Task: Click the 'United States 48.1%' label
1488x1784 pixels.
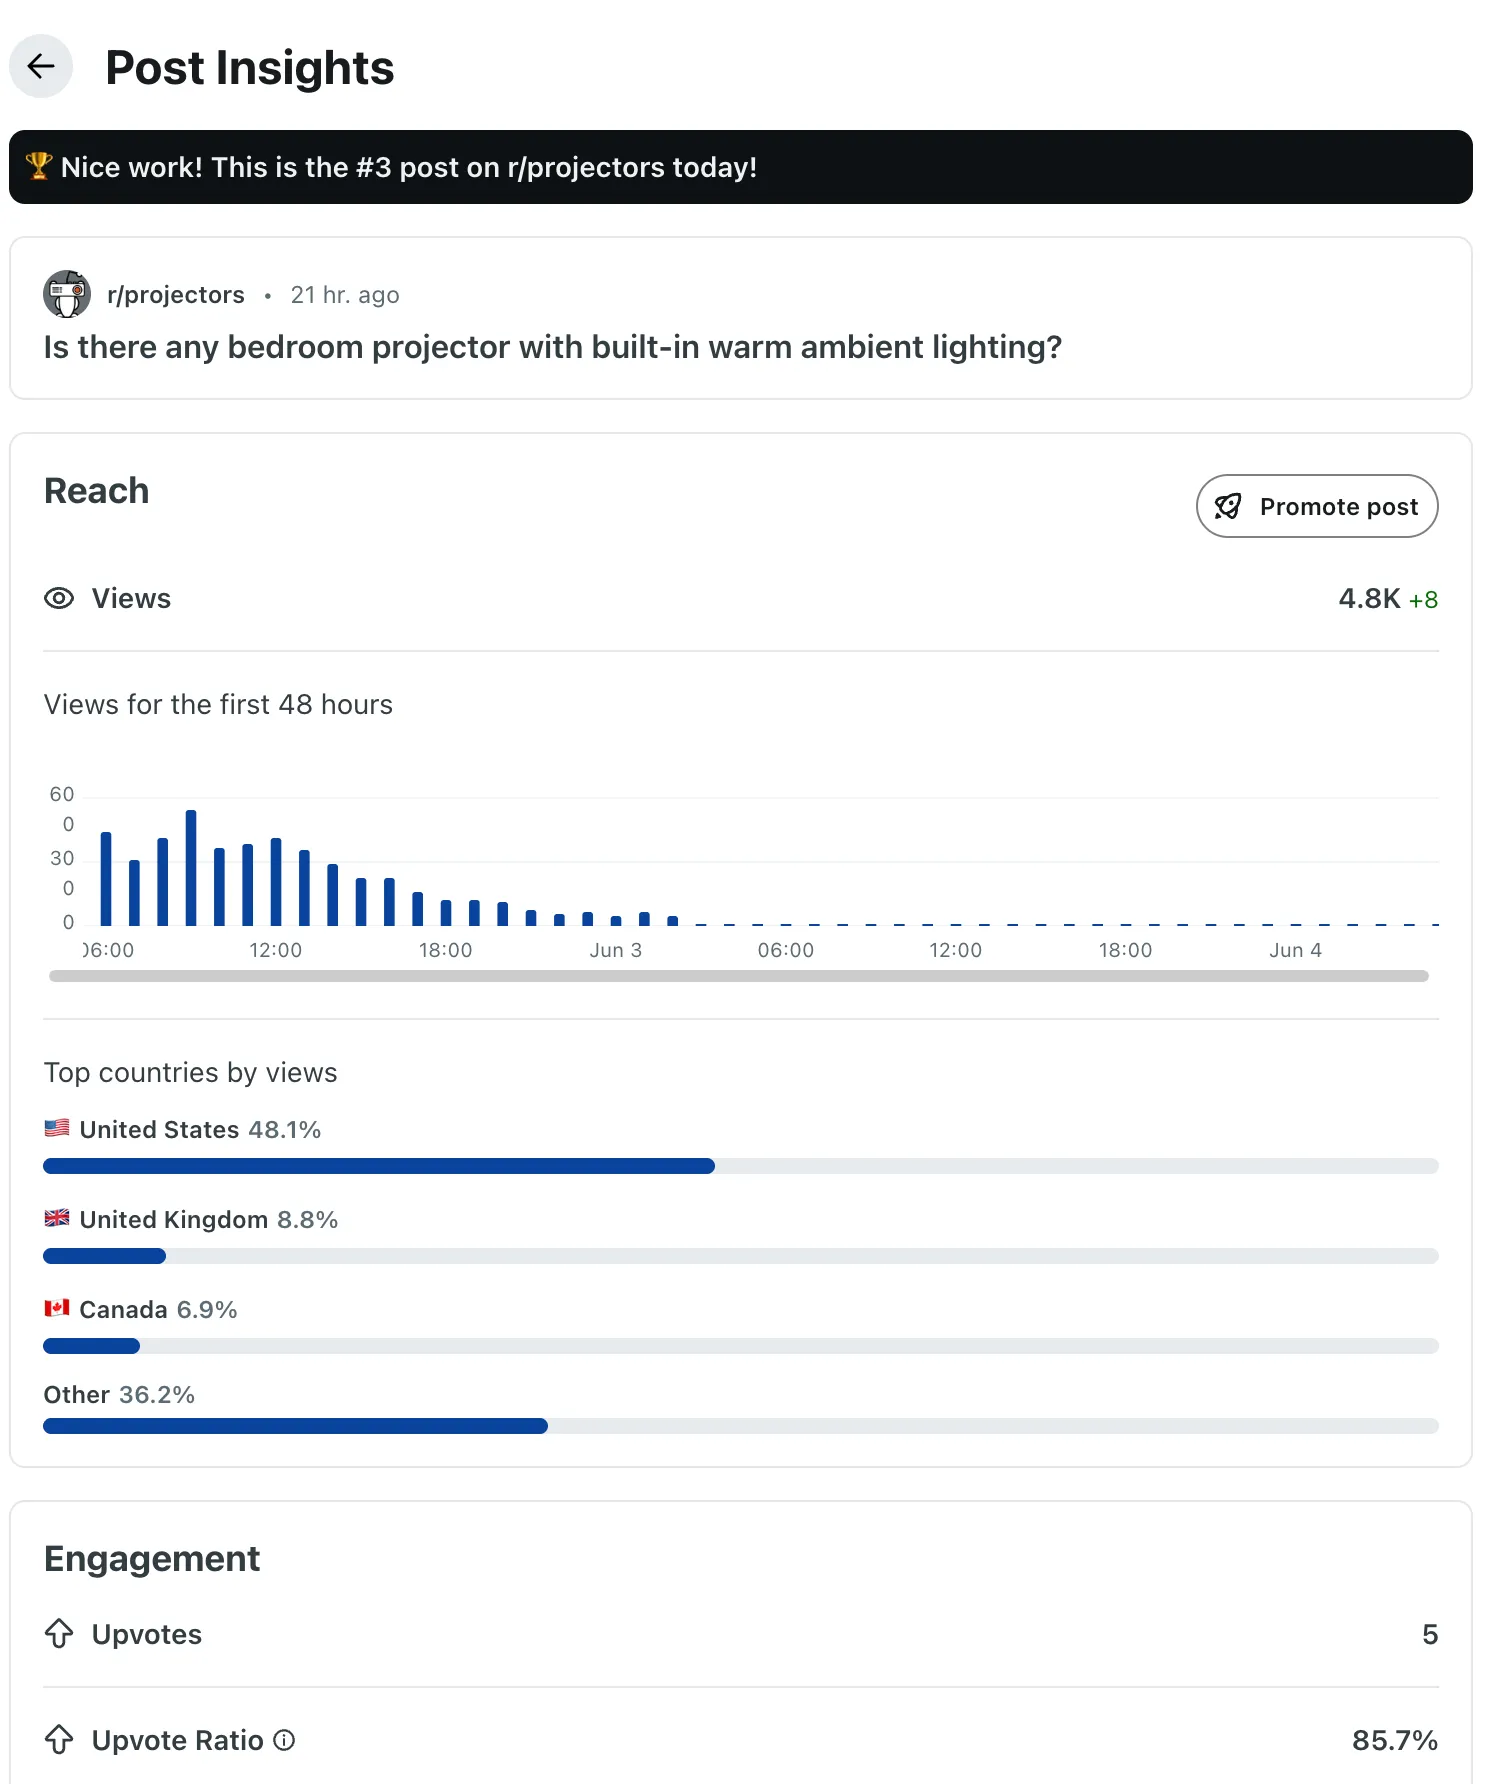Action: tap(200, 1130)
